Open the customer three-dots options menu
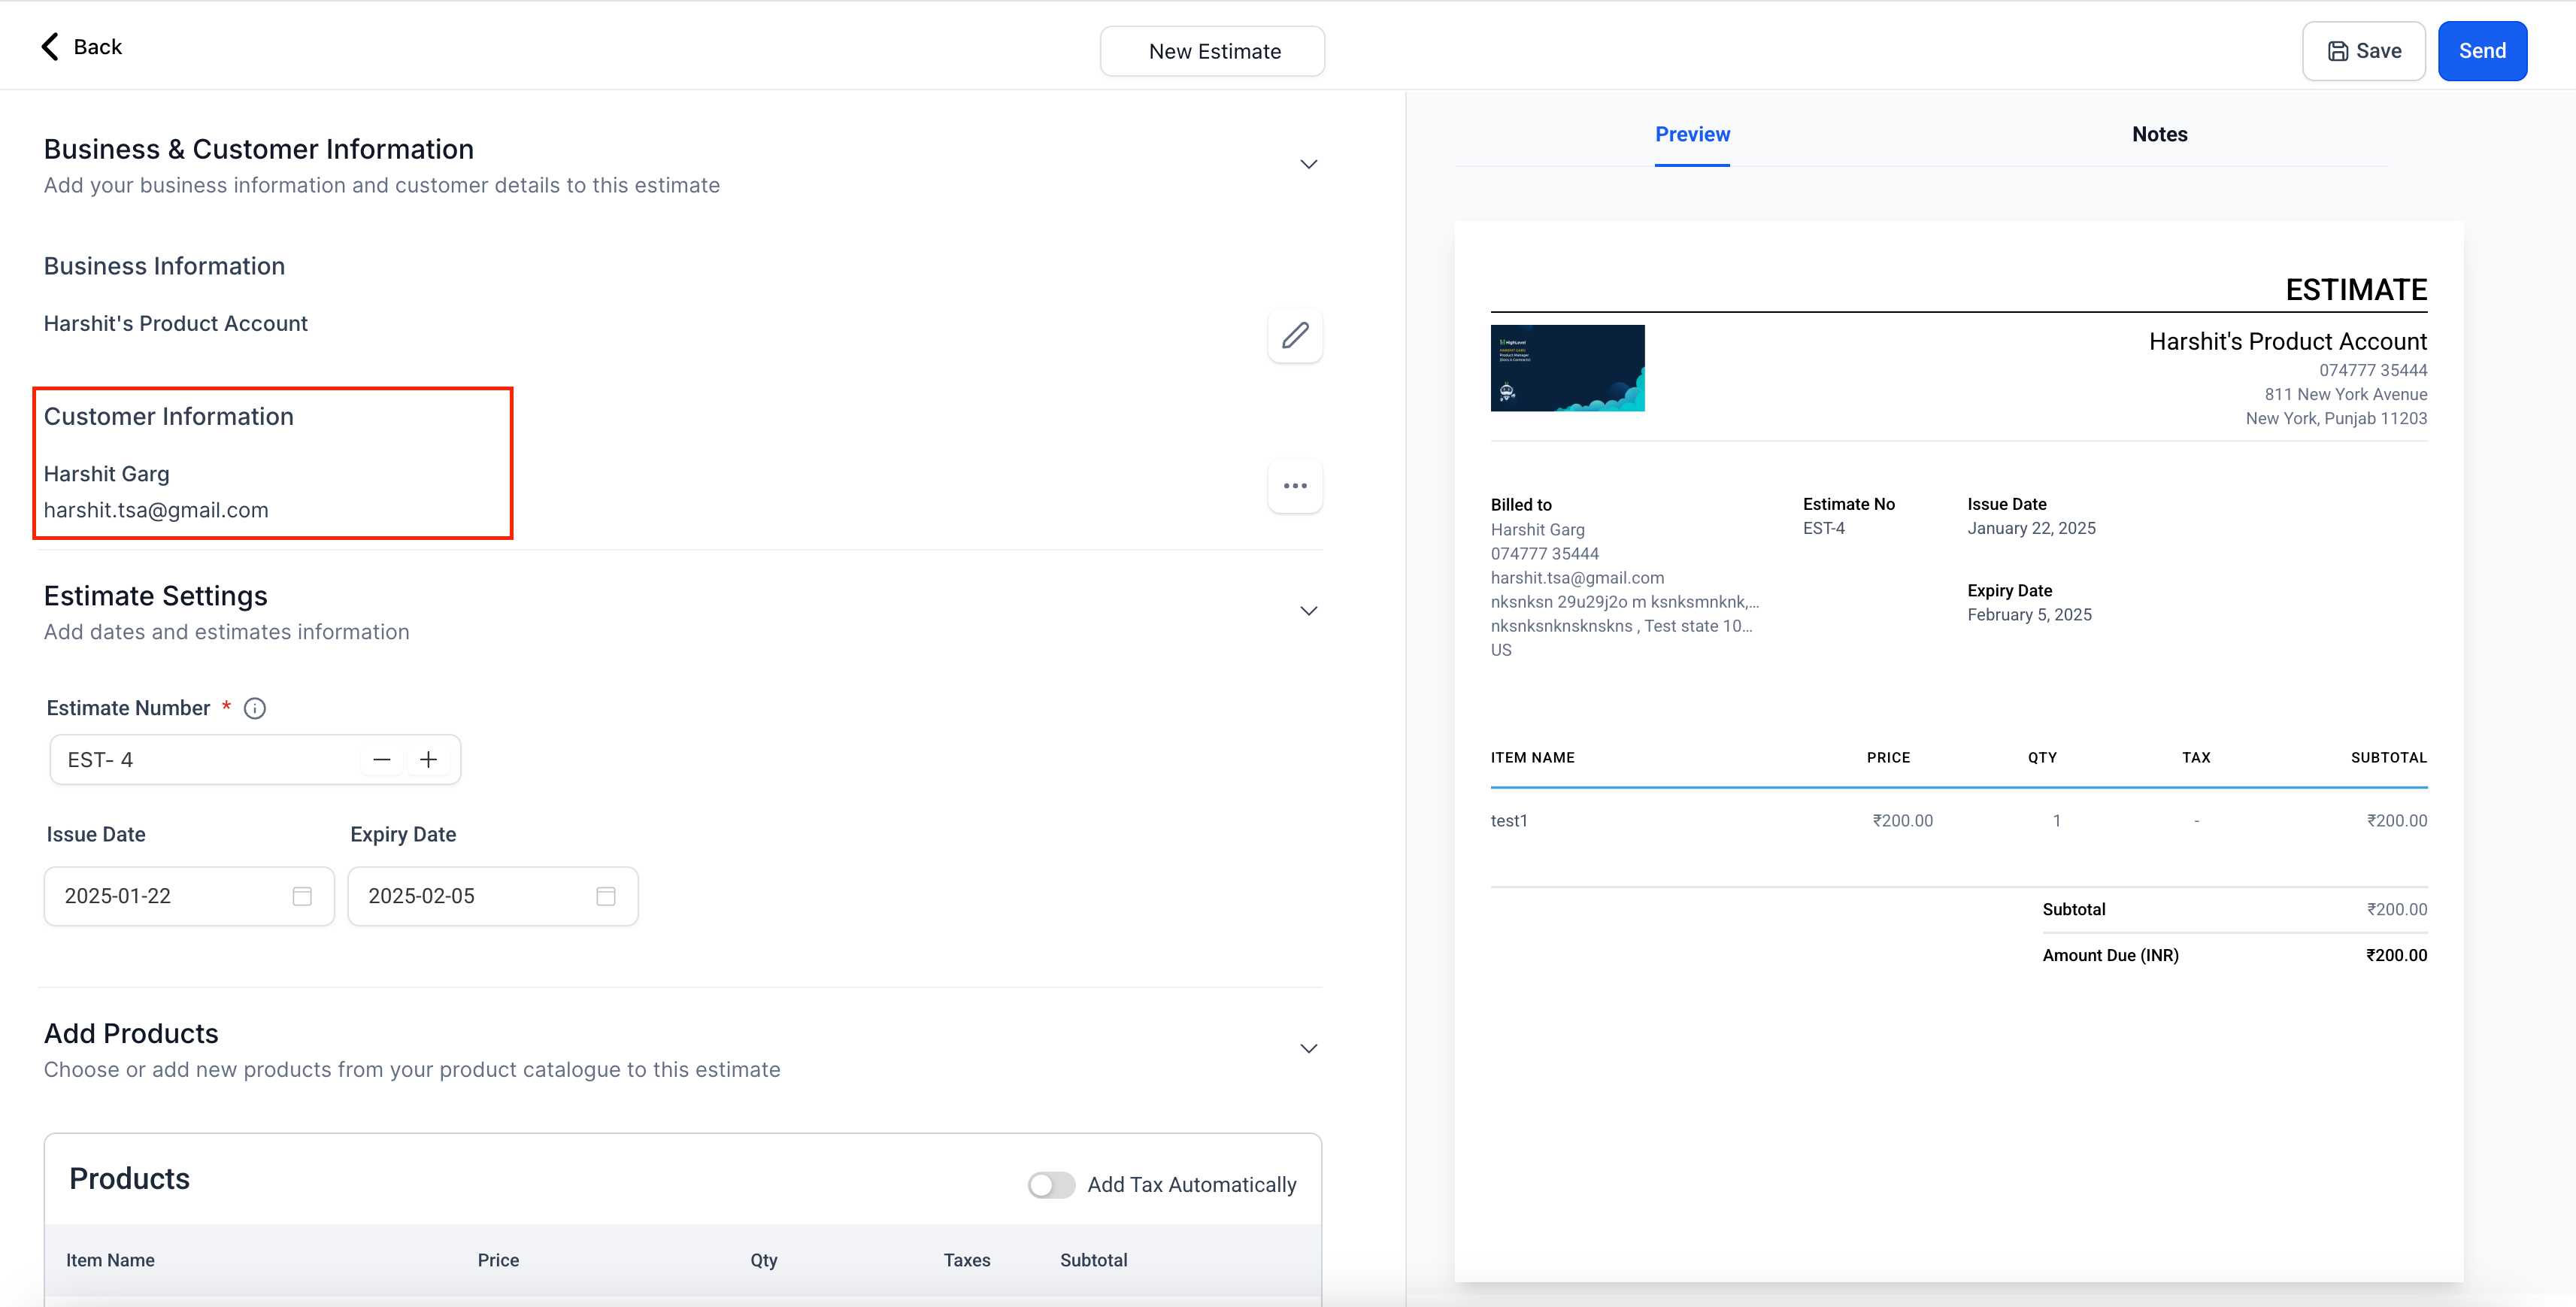Viewport: 2576px width, 1307px height. (x=1295, y=486)
